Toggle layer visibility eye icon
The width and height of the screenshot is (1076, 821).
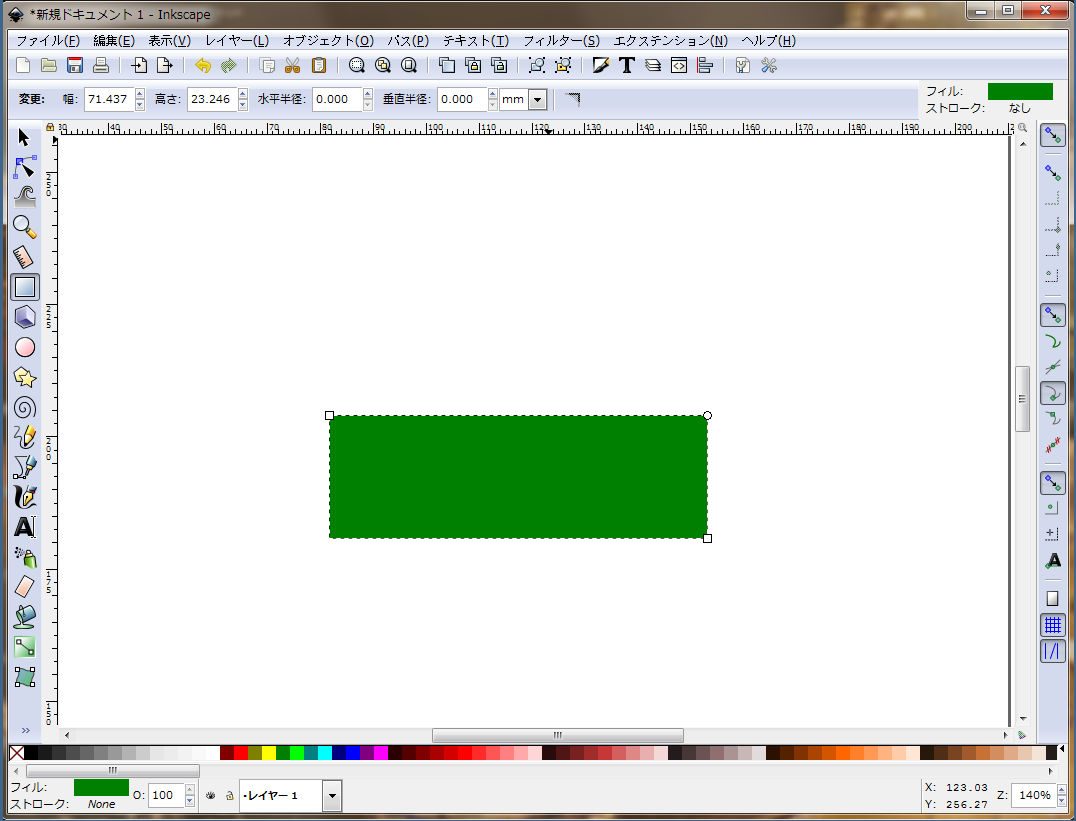(211, 796)
